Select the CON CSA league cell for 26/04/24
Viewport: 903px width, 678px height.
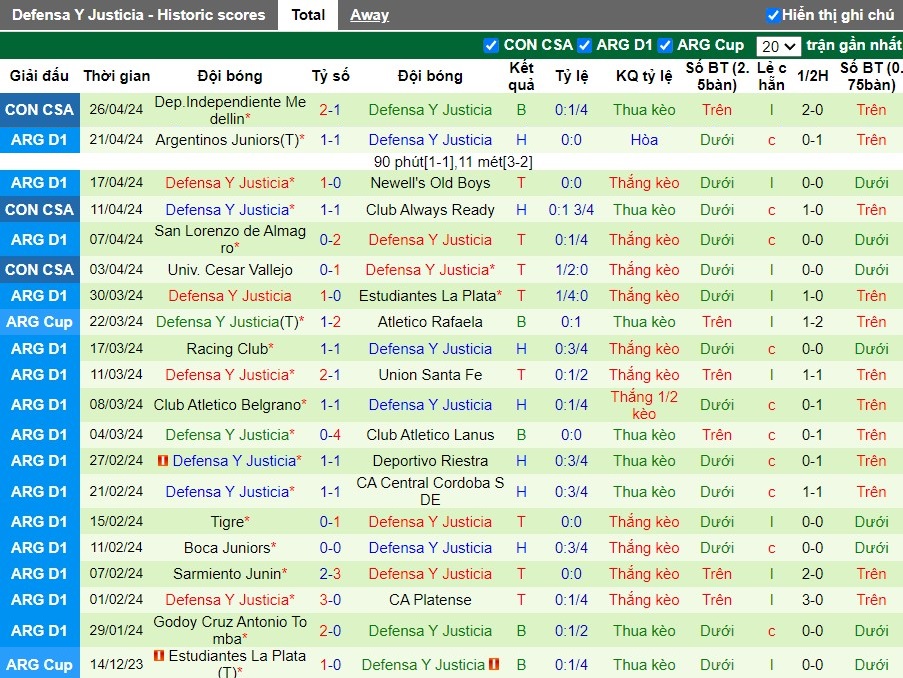(x=40, y=110)
